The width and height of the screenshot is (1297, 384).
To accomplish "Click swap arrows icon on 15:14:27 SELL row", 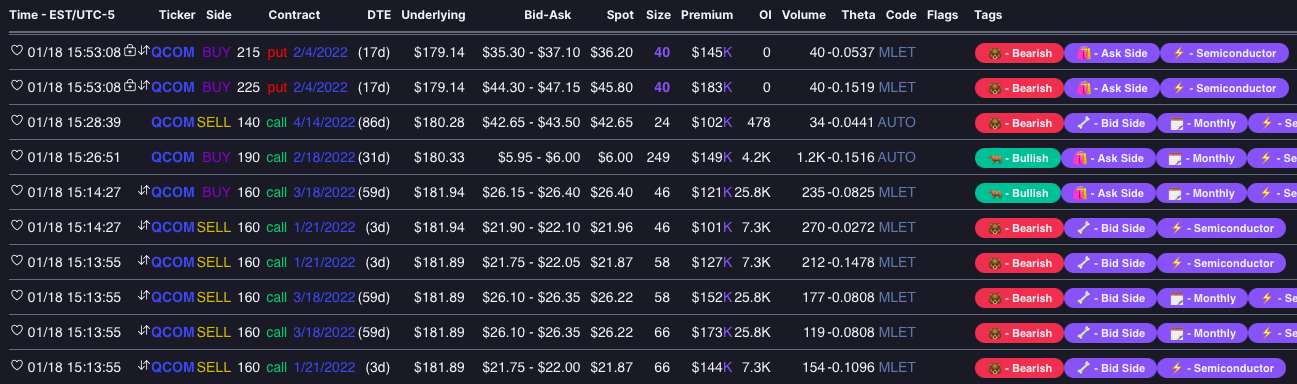I will click(x=143, y=226).
